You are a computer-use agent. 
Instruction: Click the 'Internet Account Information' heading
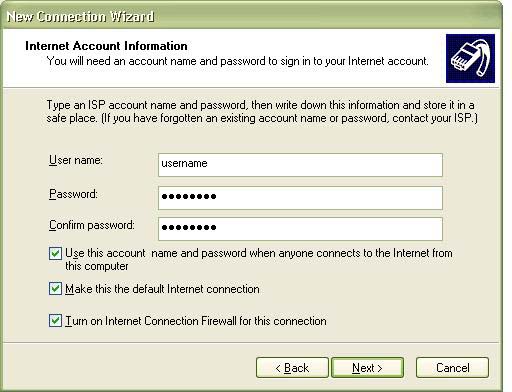106,46
